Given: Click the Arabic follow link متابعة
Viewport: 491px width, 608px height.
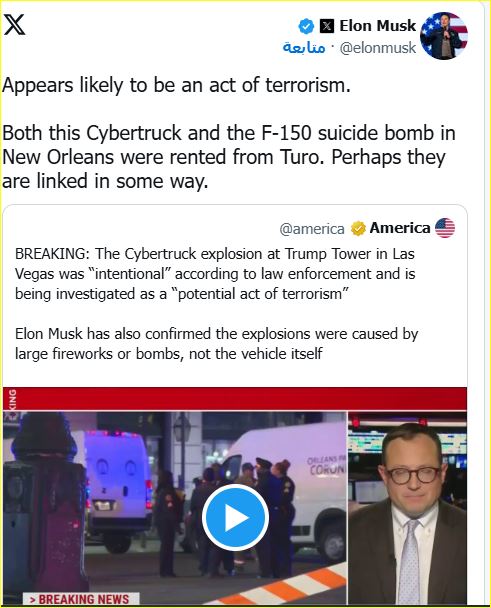Looking at the screenshot, I should coord(304,47).
